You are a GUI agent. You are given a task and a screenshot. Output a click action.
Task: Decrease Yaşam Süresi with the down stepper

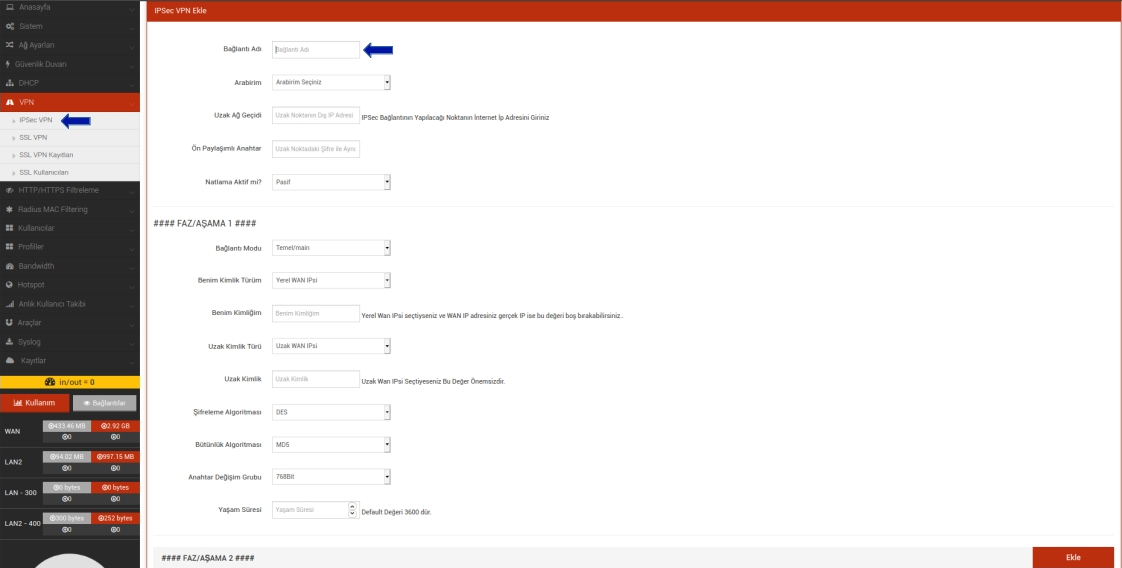(352, 514)
